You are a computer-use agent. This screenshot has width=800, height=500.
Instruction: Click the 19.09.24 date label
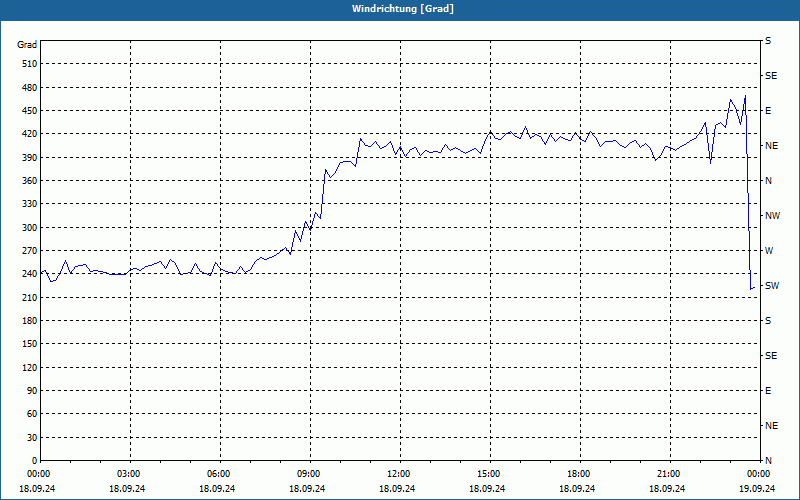[x=757, y=489]
